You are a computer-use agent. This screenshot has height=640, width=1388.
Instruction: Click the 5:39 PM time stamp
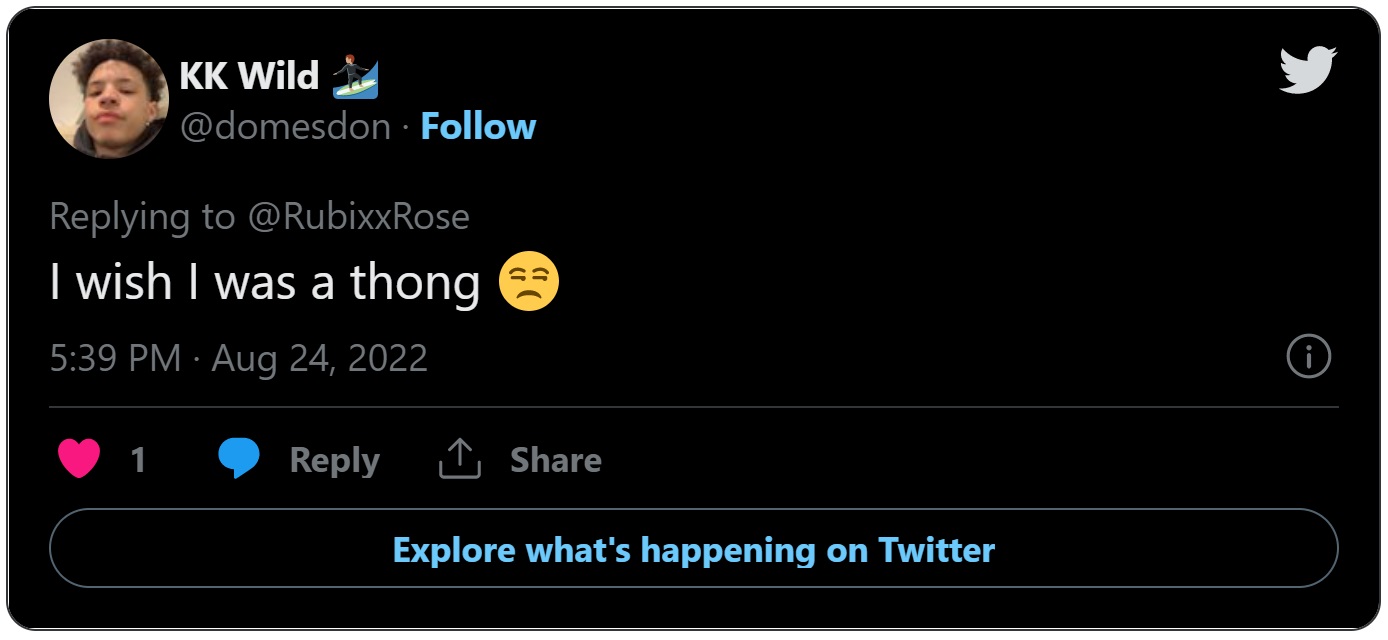pyautogui.click(x=115, y=358)
